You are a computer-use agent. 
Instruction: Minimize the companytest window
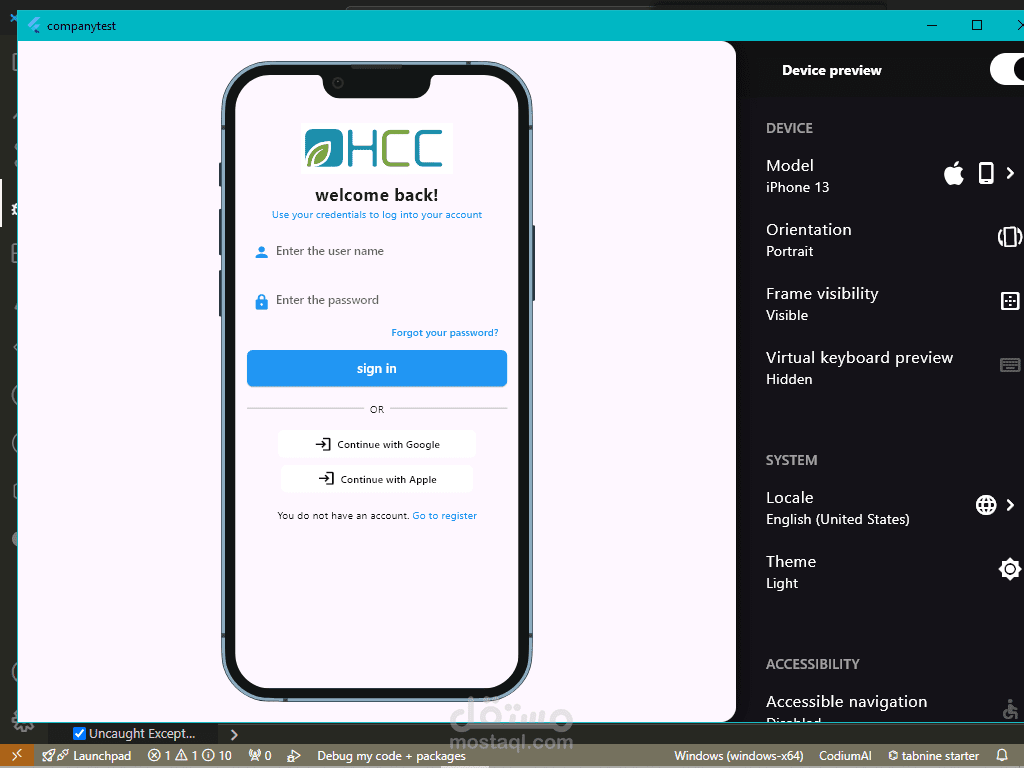tap(932, 25)
